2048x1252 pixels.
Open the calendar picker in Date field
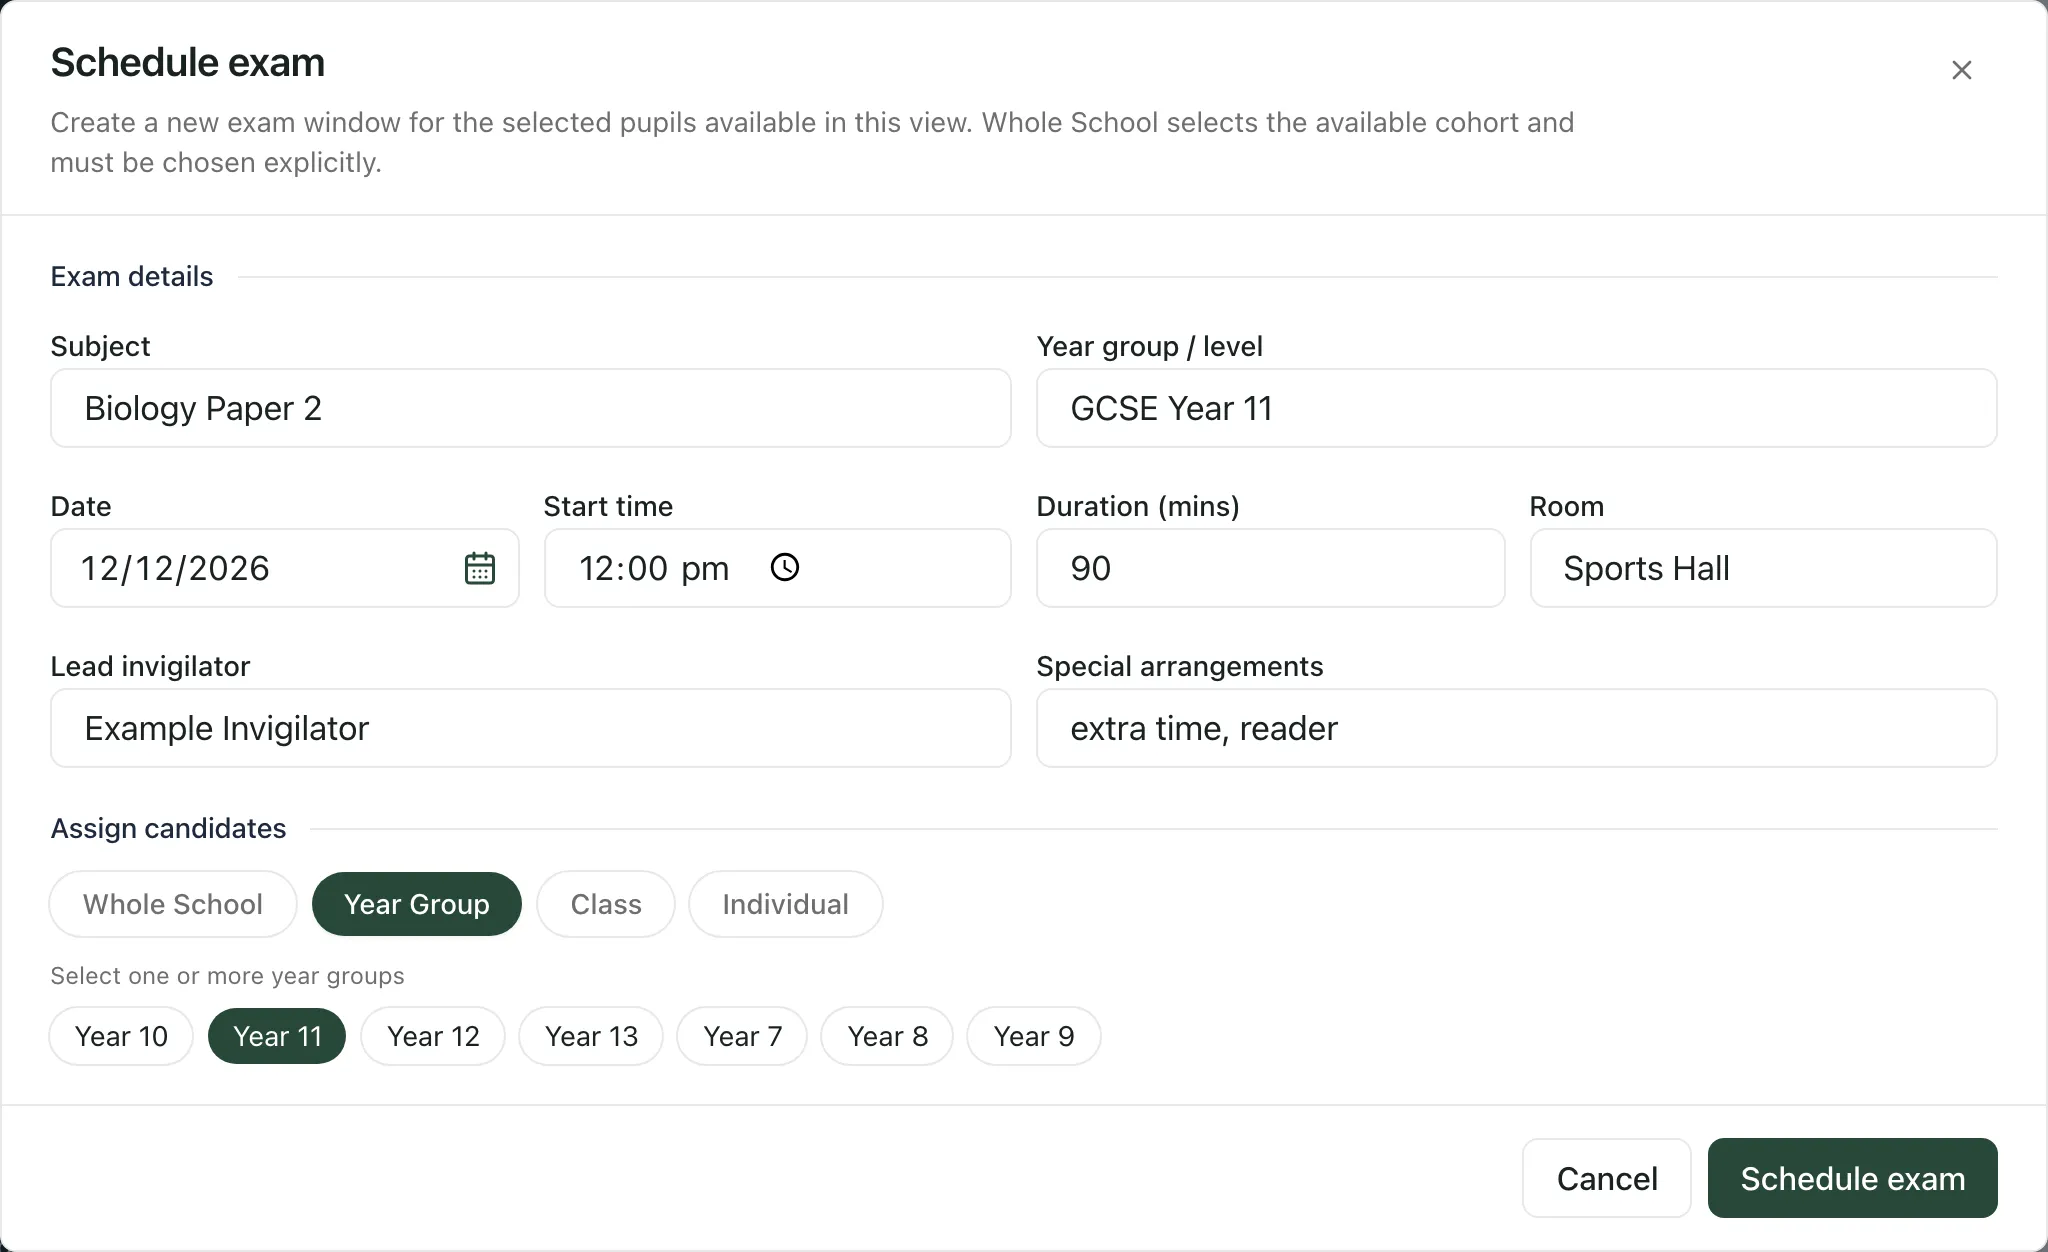pyautogui.click(x=480, y=568)
